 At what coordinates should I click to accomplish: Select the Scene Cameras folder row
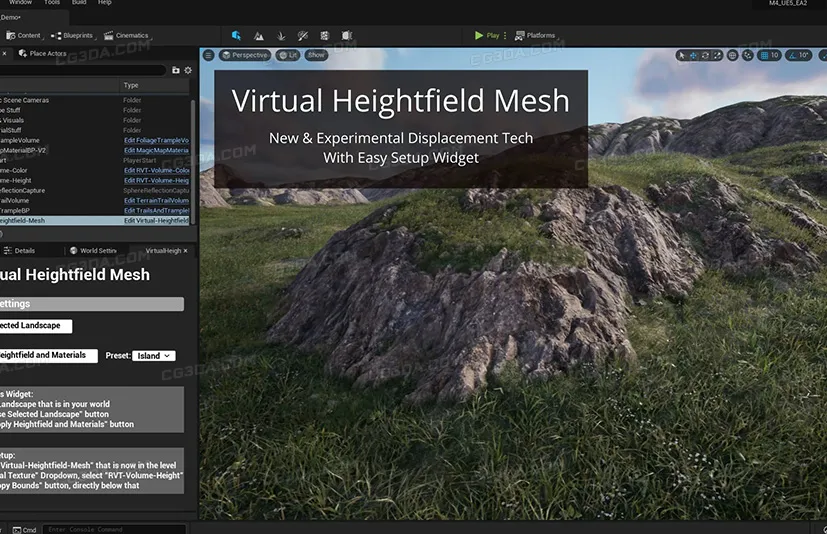[94, 100]
